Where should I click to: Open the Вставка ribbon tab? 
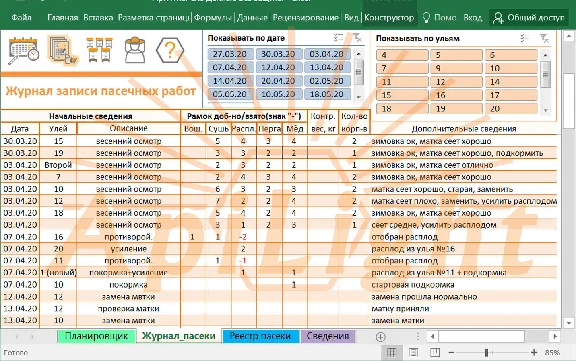(98, 18)
